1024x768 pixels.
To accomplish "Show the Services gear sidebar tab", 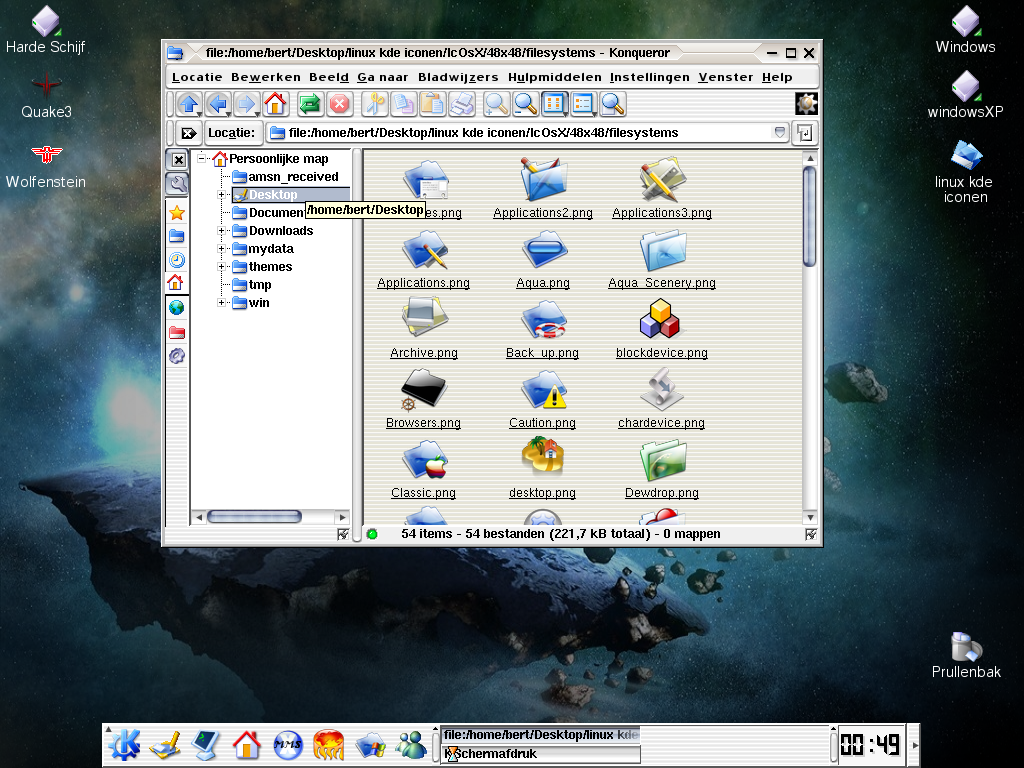I will pos(177,356).
